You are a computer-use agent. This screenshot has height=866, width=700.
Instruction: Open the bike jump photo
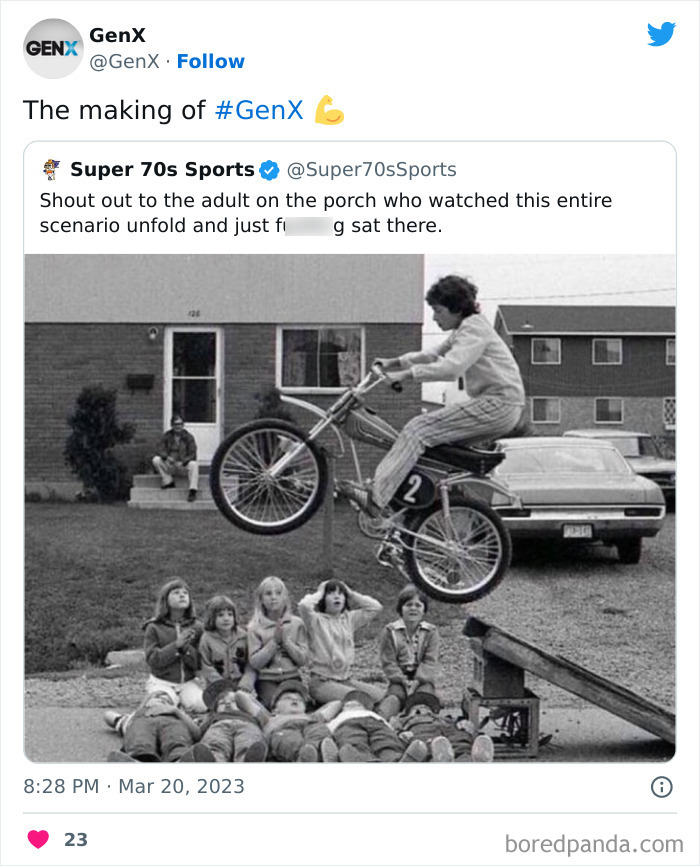pos(350,508)
